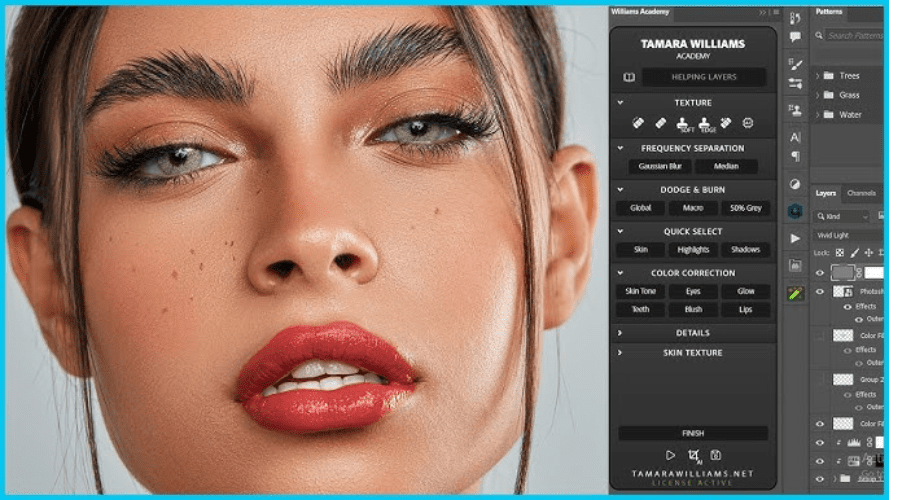Click the Skin Tone color correction button

641,292
